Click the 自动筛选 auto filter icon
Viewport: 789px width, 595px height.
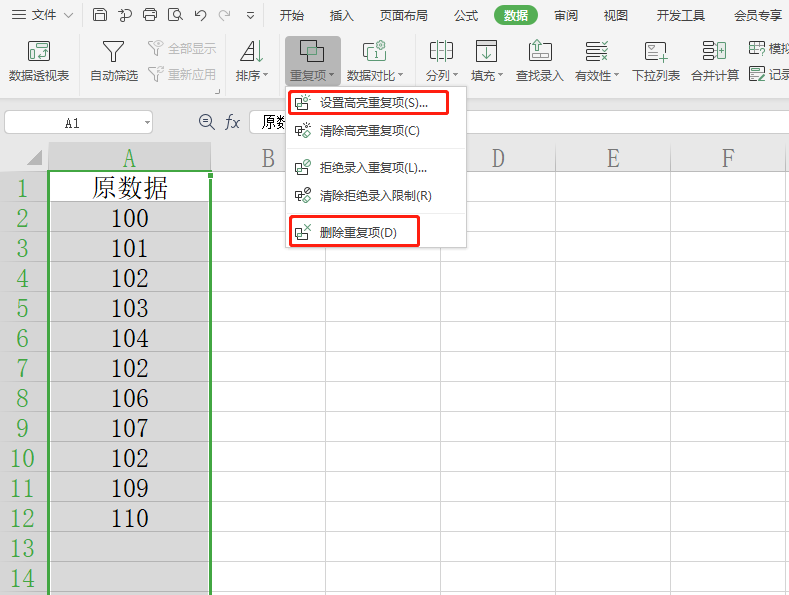click(x=114, y=60)
